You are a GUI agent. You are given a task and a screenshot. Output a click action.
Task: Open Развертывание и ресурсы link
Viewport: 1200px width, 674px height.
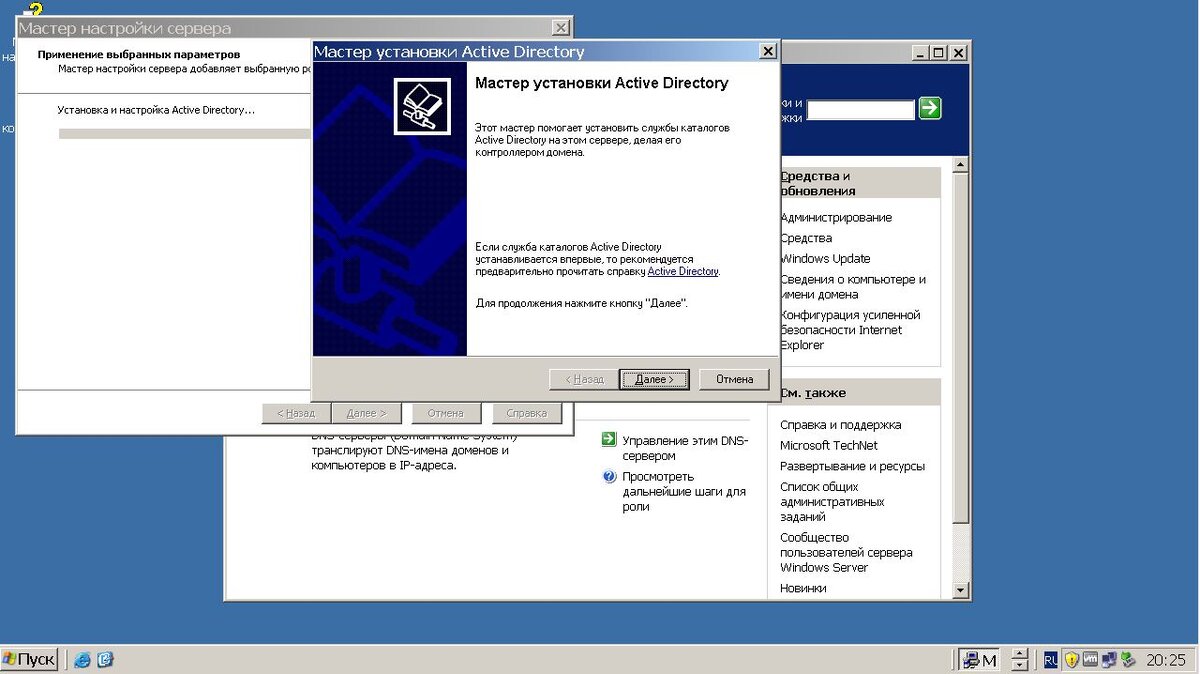[852, 466]
